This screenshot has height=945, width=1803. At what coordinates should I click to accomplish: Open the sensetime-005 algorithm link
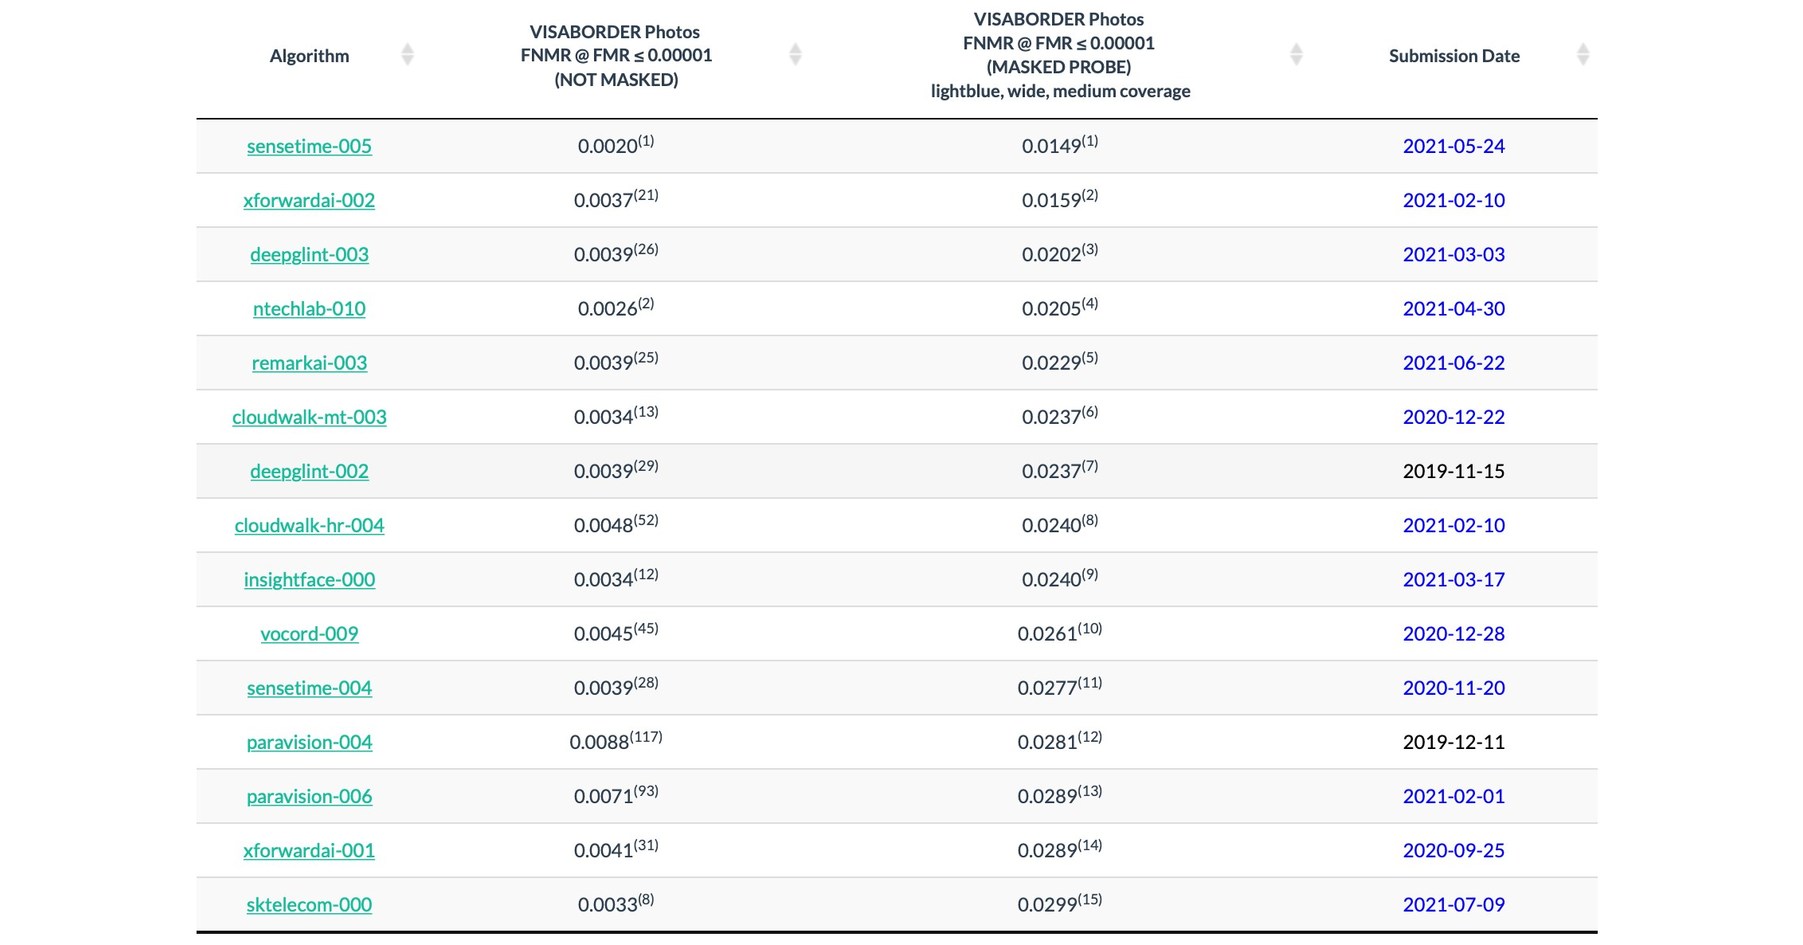[309, 146]
